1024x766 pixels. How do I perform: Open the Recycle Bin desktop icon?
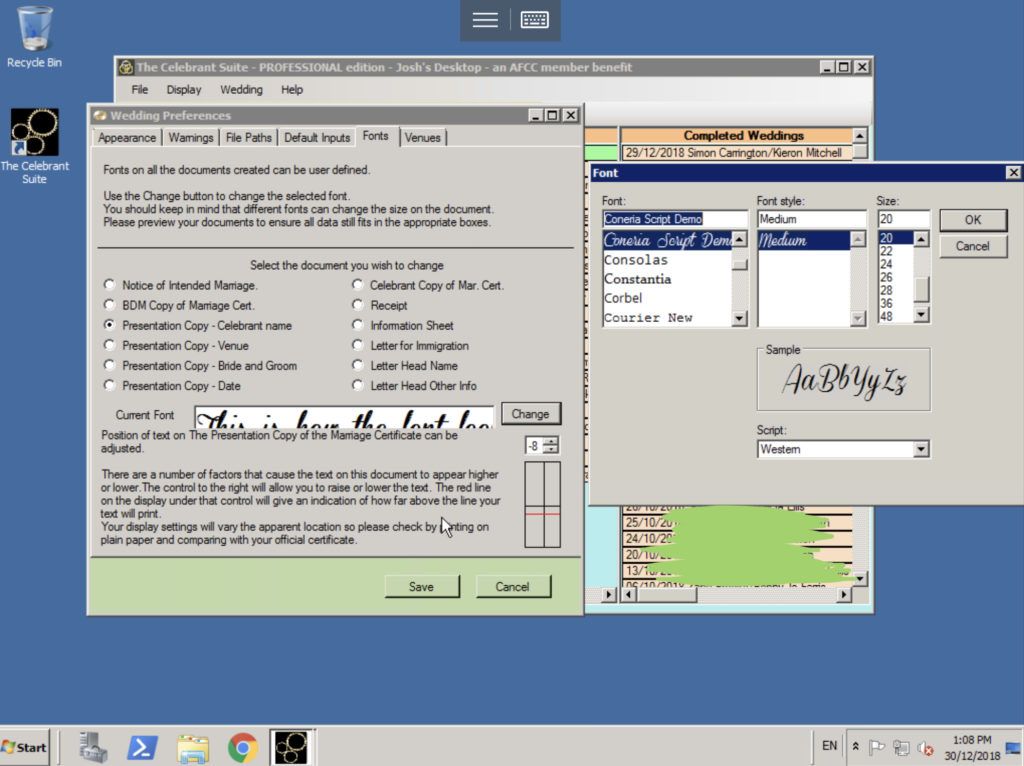point(34,28)
